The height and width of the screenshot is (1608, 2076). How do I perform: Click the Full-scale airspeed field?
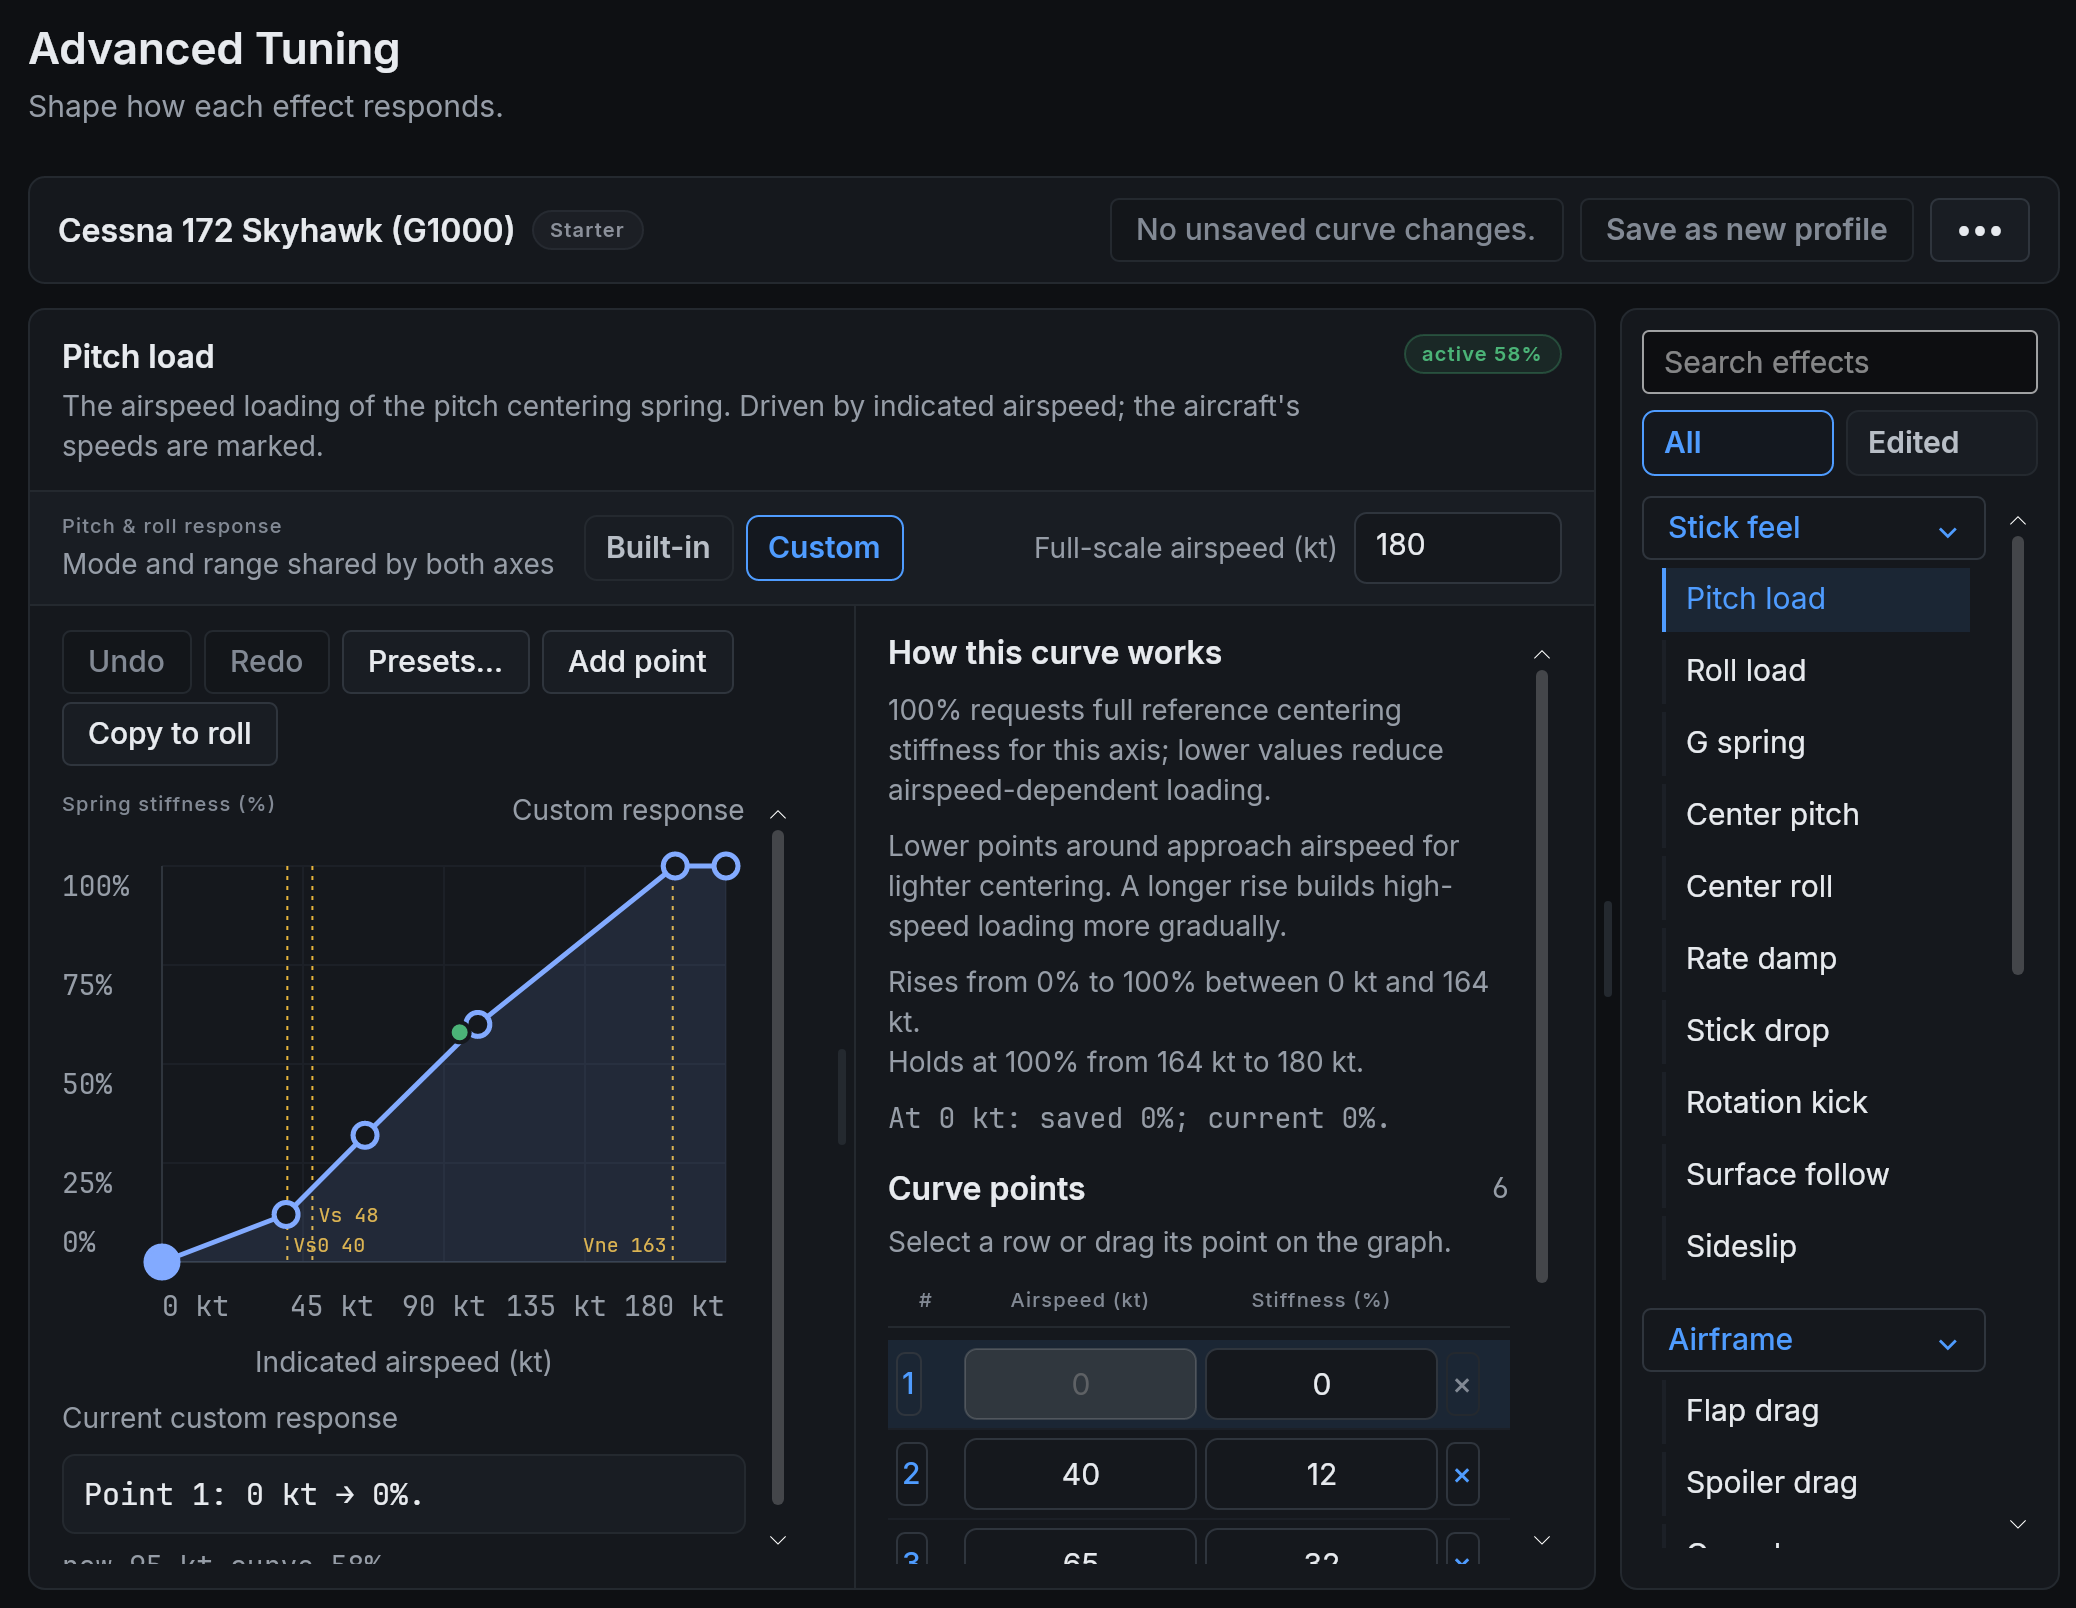tap(1457, 547)
